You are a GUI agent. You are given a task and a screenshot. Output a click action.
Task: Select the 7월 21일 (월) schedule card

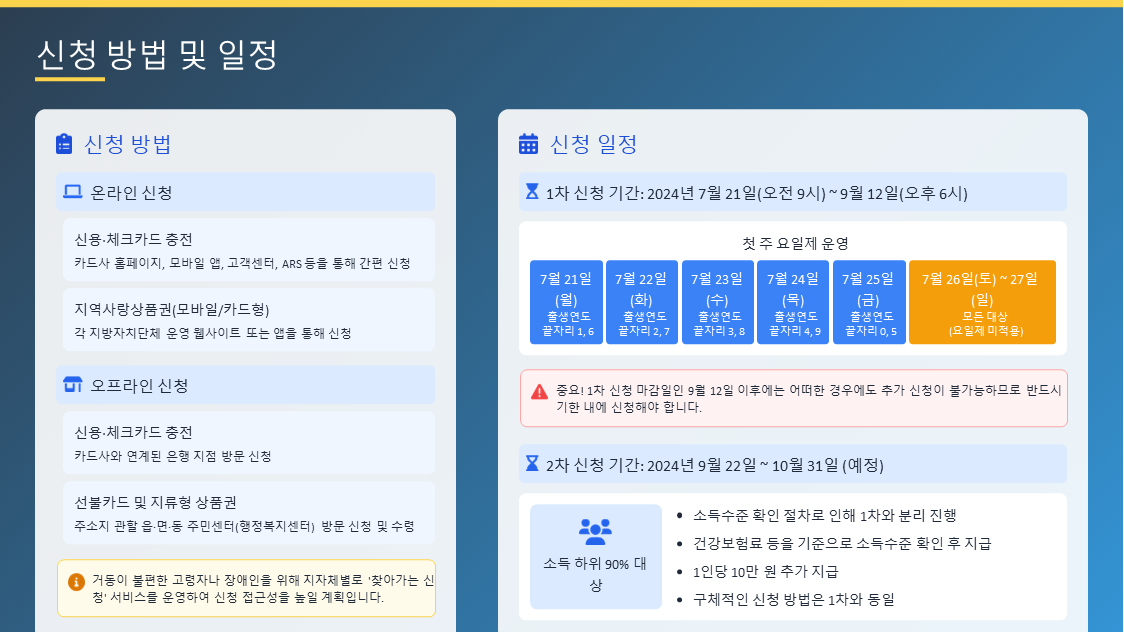coord(566,302)
